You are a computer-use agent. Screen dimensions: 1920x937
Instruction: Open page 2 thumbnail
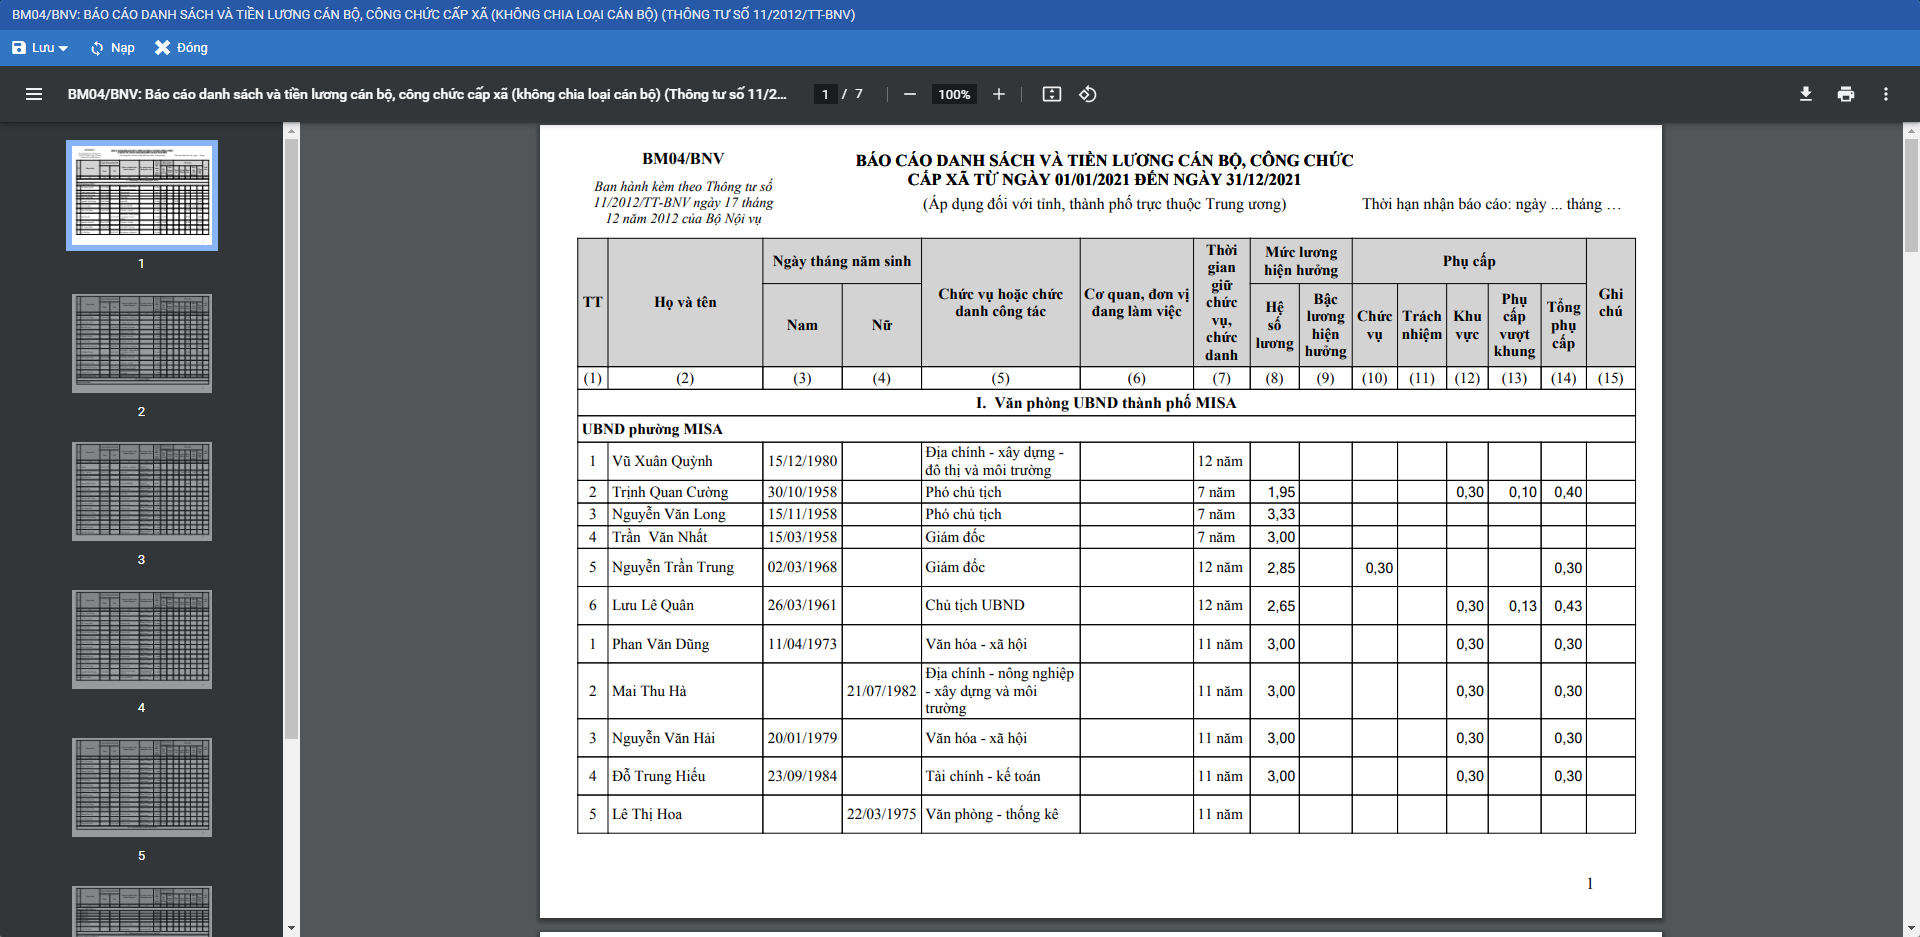click(142, 343)
